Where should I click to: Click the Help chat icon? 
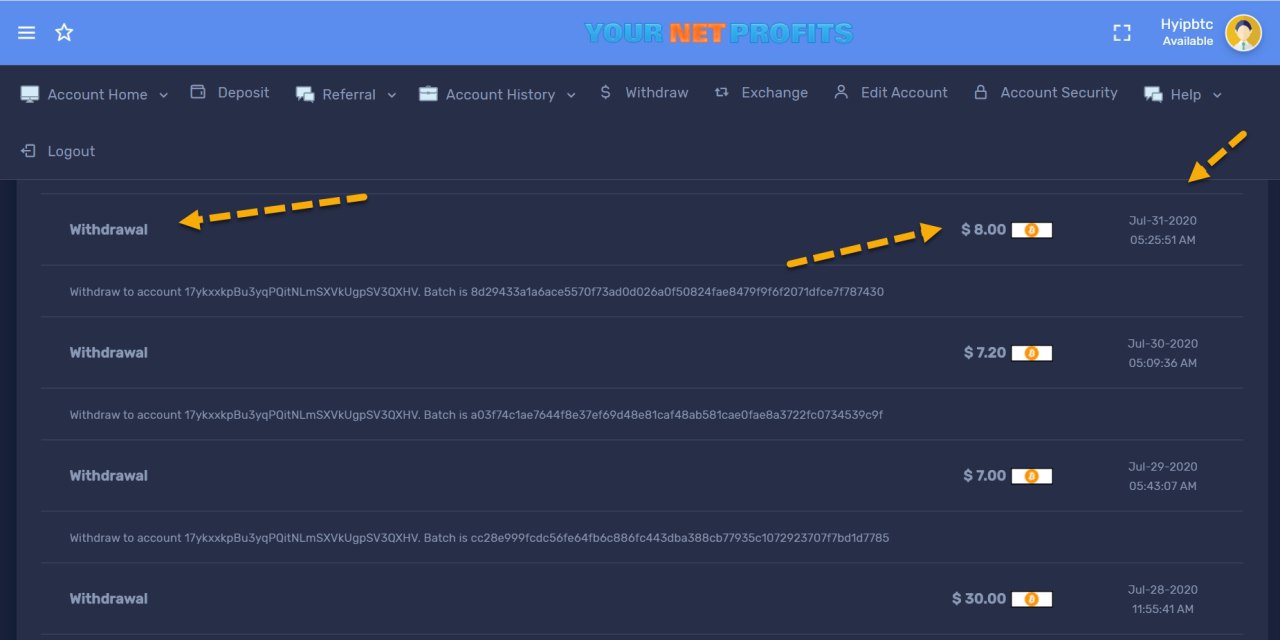point(1153,94)
